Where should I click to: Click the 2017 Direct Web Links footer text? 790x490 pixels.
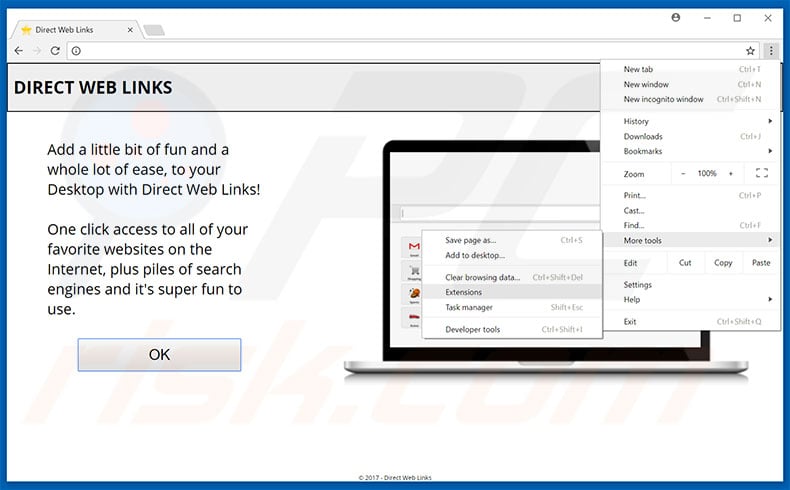tap(395, 477)
